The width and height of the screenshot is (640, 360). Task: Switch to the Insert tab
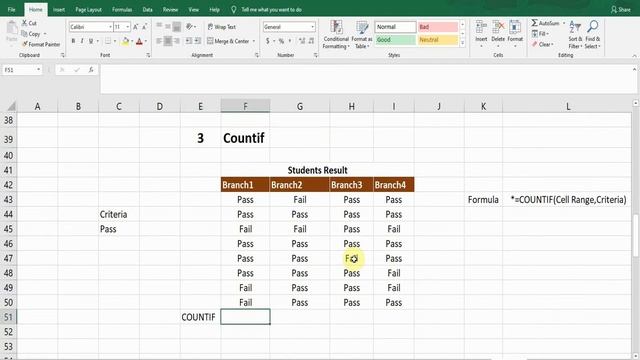click(59, 9)
